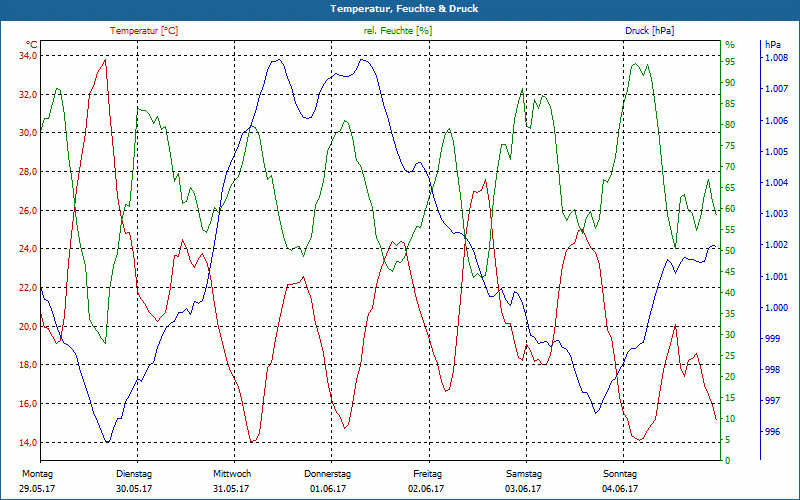The height and width of the screenshot is (500, 800).
Task: Click the '30,0' temperature axis value
Action: tap(28, 133)
